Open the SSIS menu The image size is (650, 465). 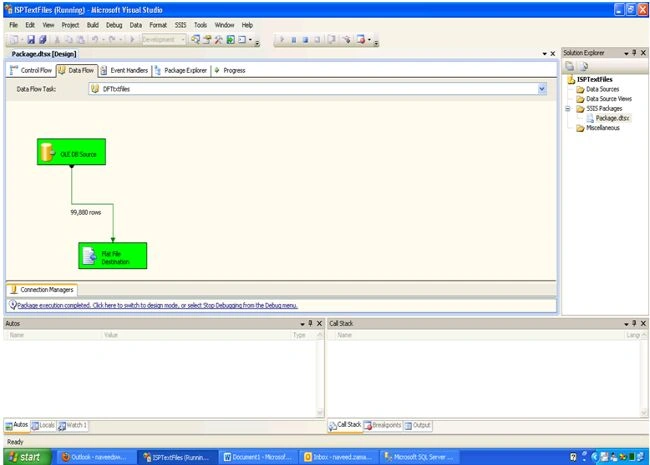pos(180,25)
